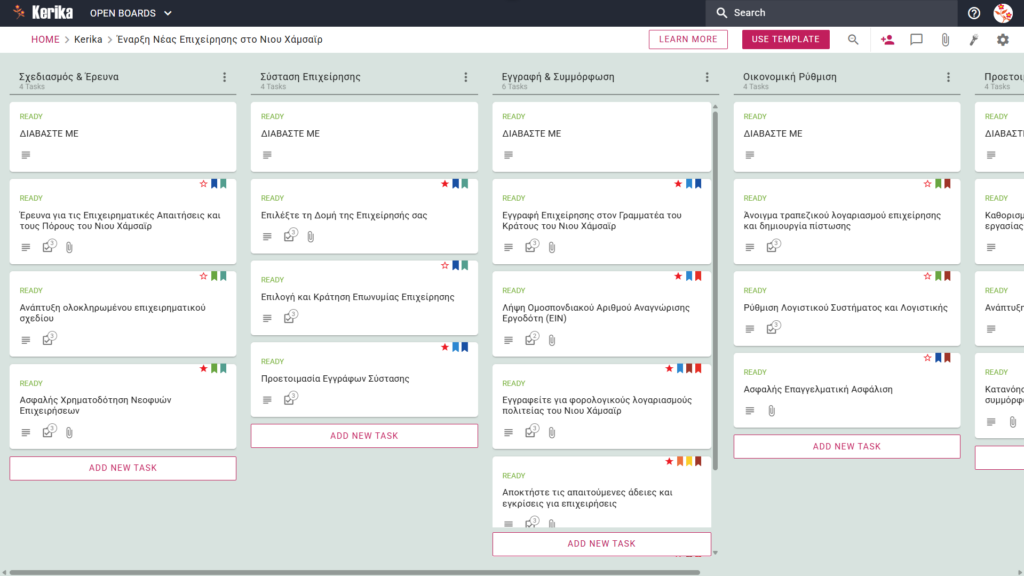Toggle star on Ανάπτυξη ολοκληρωμένου επιχειρηματικού card

[203, 276]
